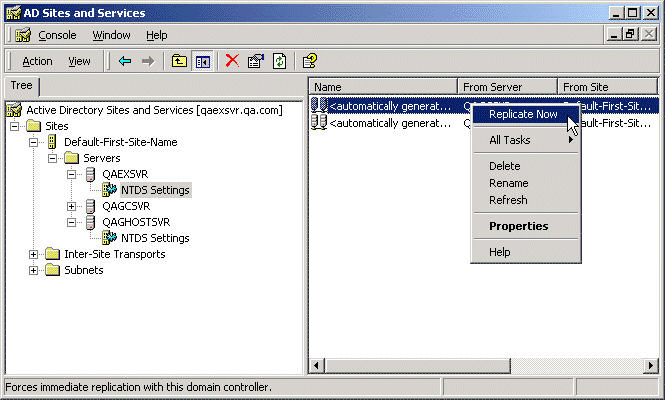
Task: Open the Action menu
Action: click(x=37, y=61)
